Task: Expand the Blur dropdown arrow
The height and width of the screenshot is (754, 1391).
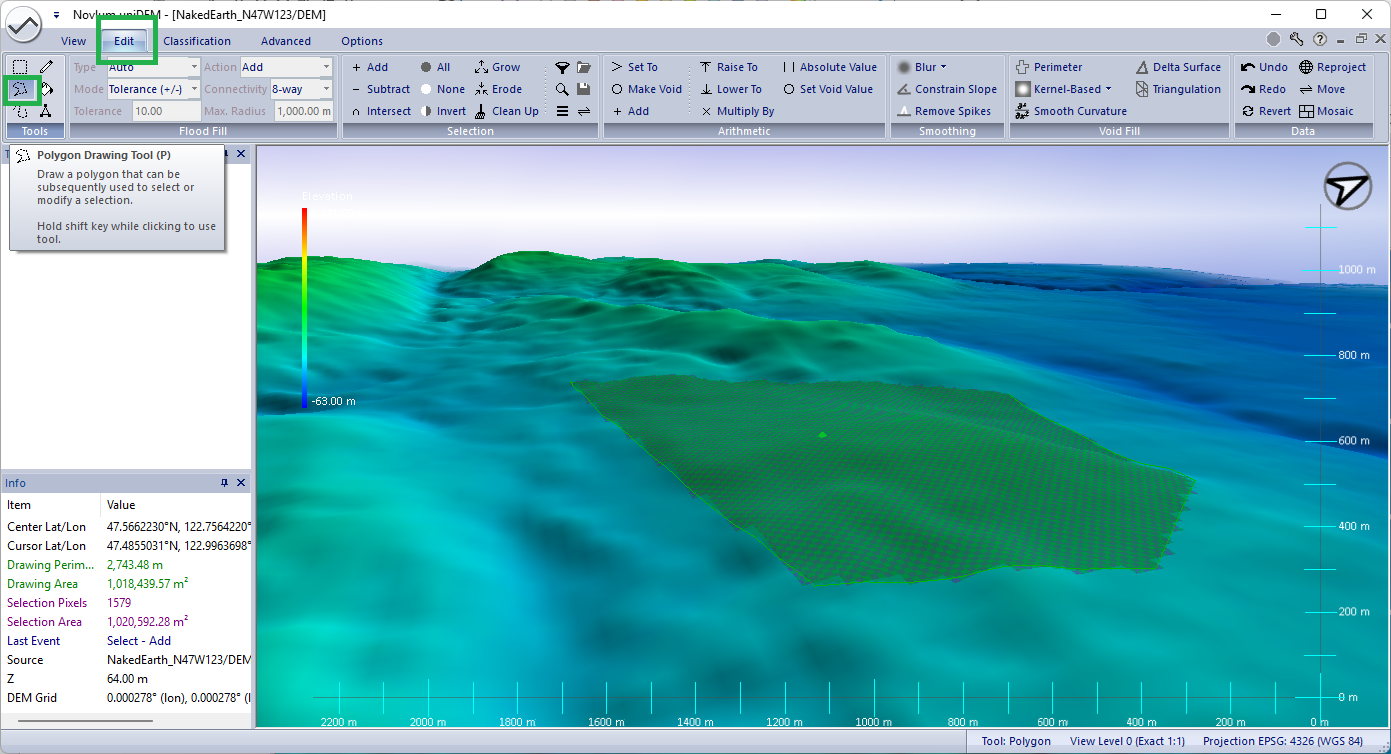Action: 944,67
